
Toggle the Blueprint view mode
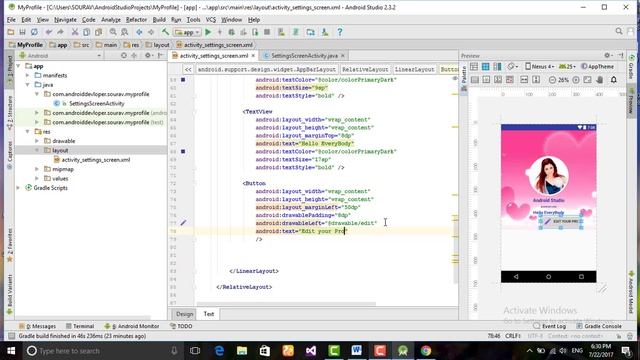(x=486, y=67)
